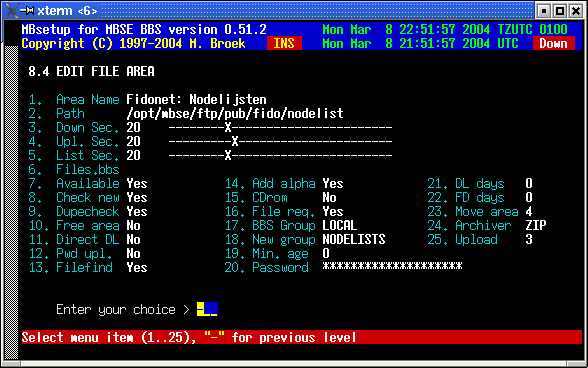
Task: Click the UTC time display
Action: tap(420, 44)
